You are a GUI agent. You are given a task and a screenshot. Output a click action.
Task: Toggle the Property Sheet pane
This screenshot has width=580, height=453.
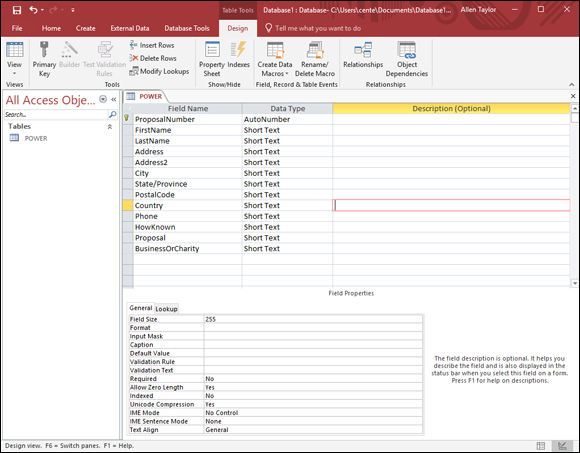tap(212, 59)
